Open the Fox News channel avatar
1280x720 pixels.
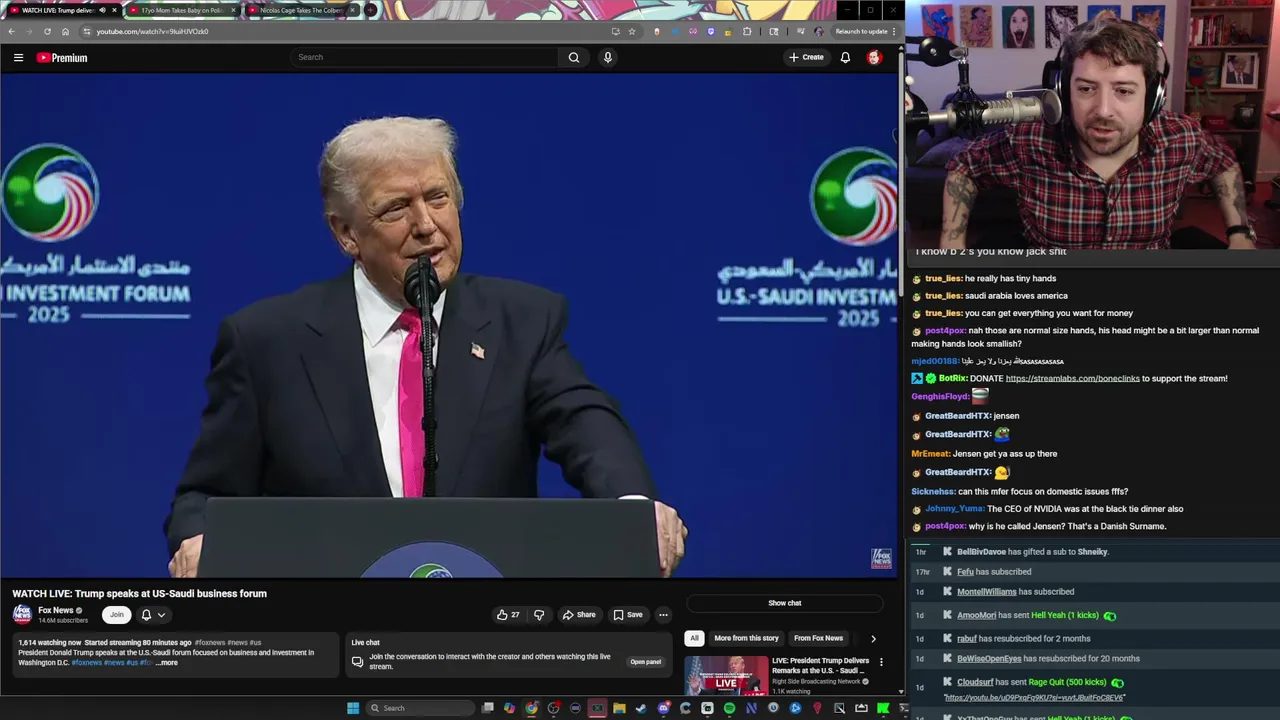coord(22,614)
